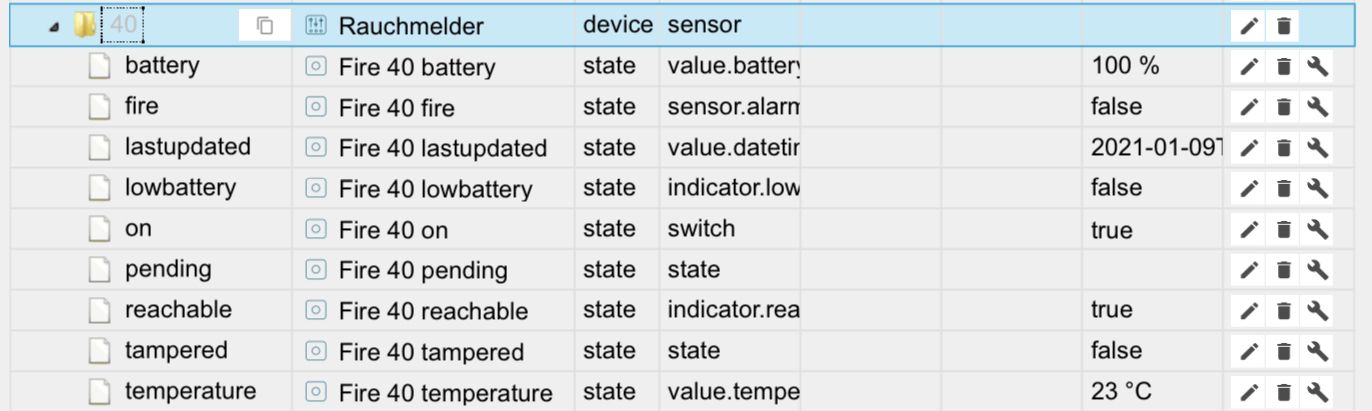Delete the lowbattery state row
The image size is (1372, 411).
1283,189
